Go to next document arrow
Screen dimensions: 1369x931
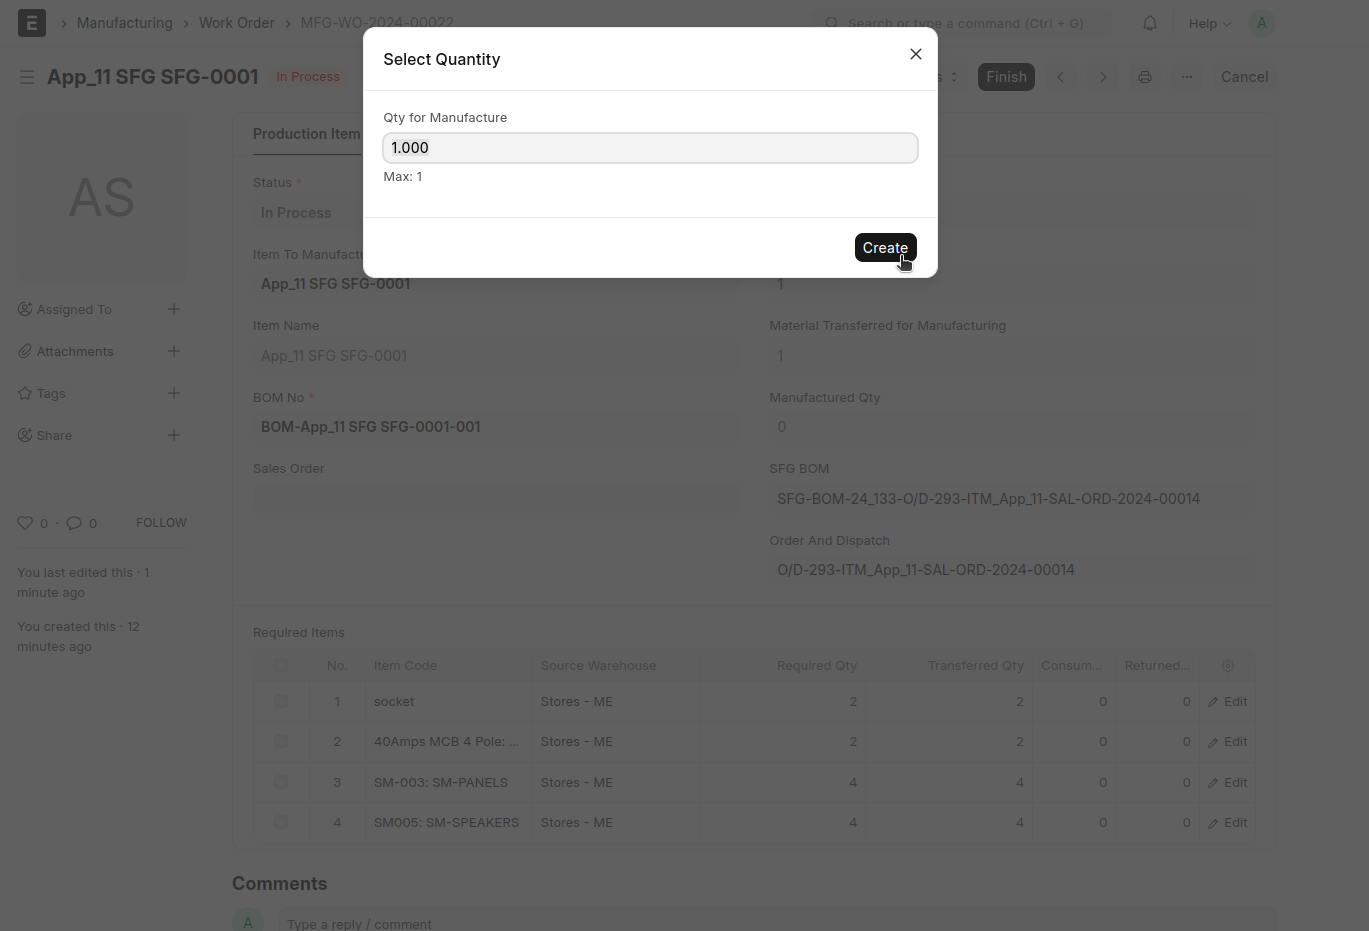point(1103,77)
